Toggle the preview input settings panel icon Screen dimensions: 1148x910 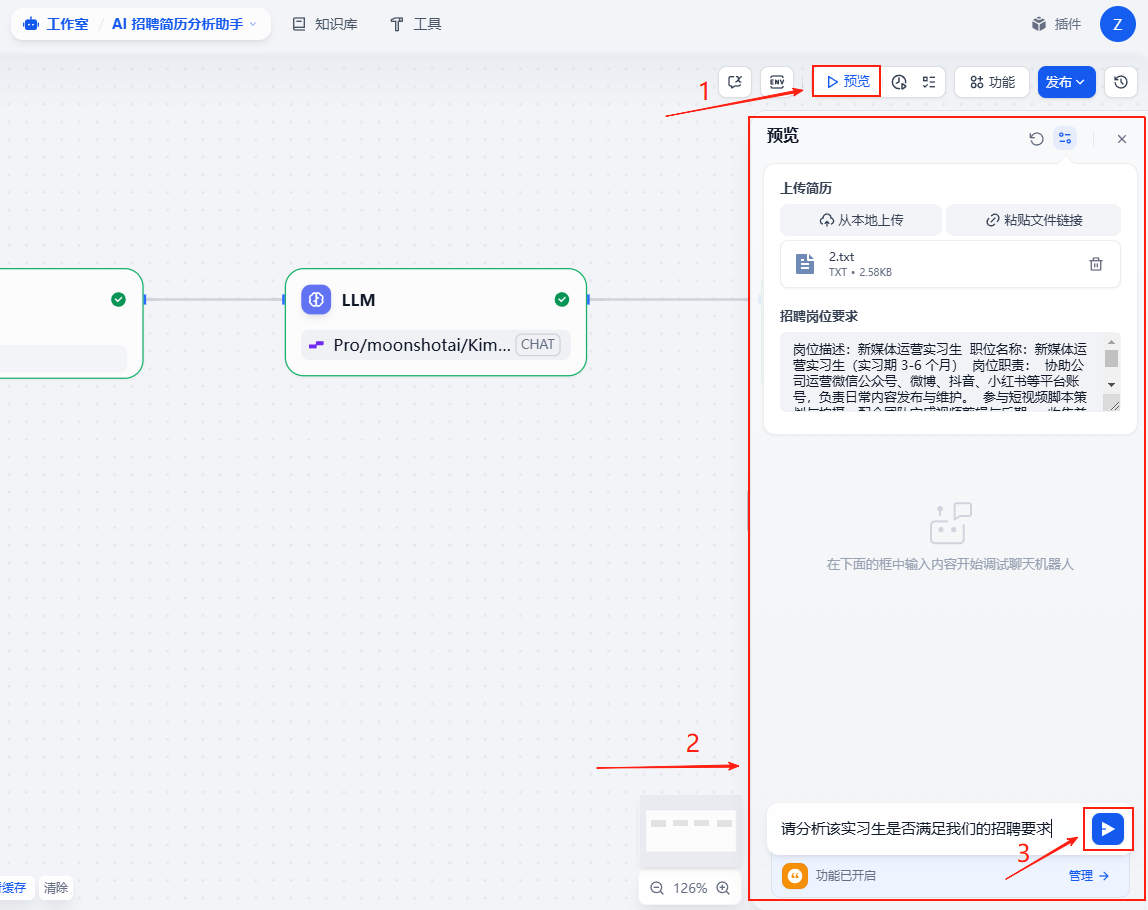[x=1065, y=139]
